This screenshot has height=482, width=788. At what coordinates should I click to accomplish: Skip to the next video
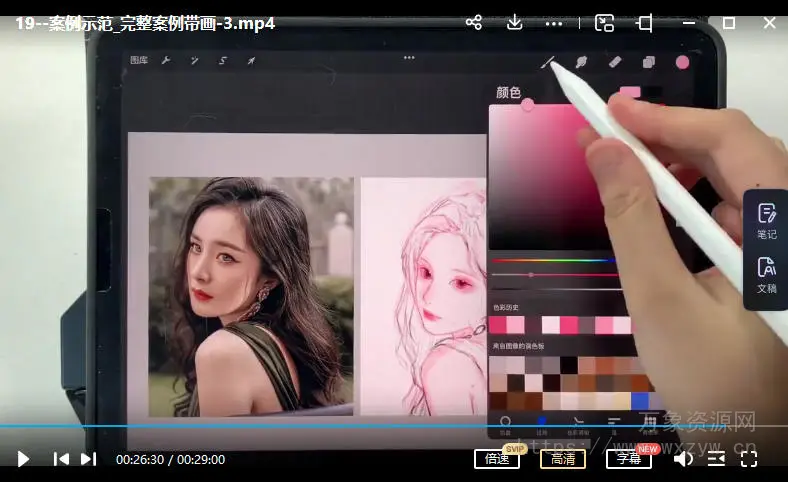point(88,459)
